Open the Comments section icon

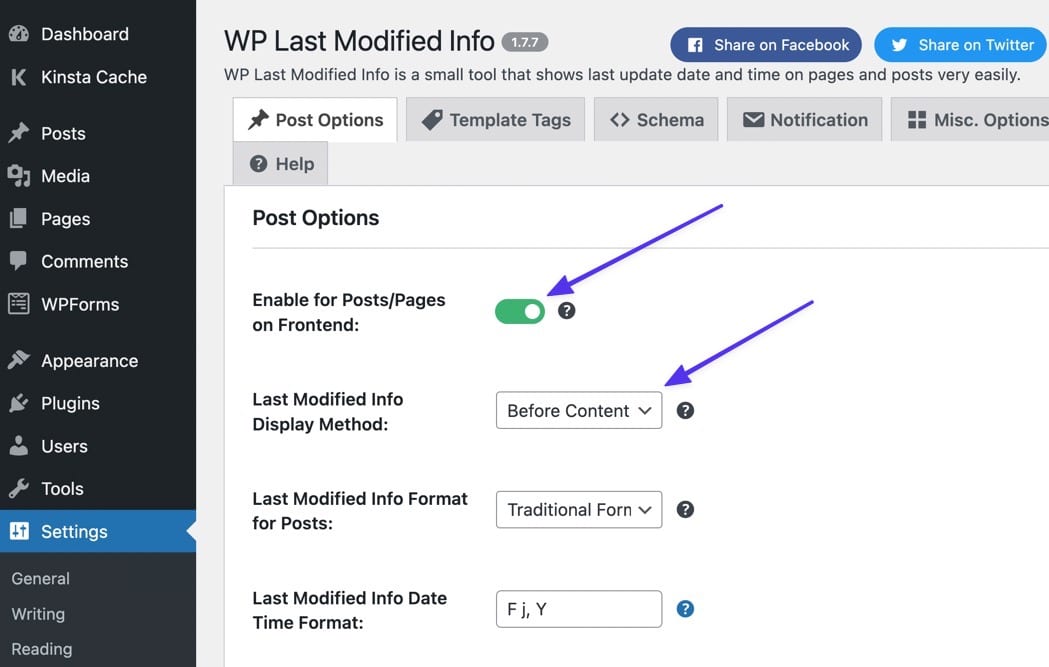pyautogui.click(x=18, y=261)
